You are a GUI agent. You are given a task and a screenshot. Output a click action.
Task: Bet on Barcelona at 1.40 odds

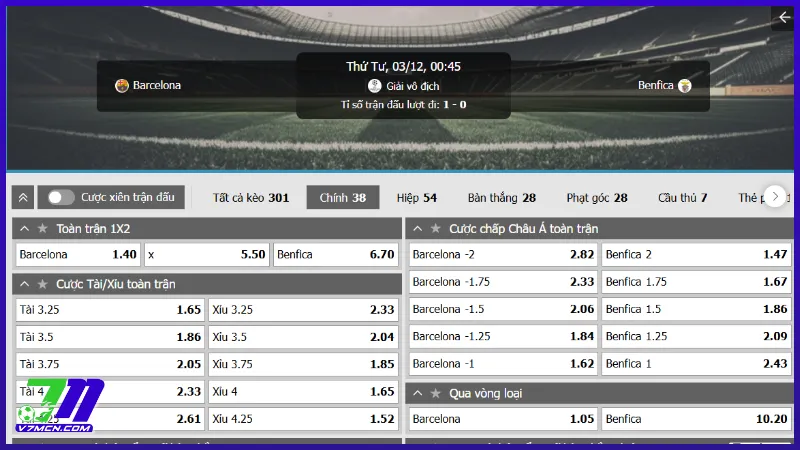(x=78, y=255)
